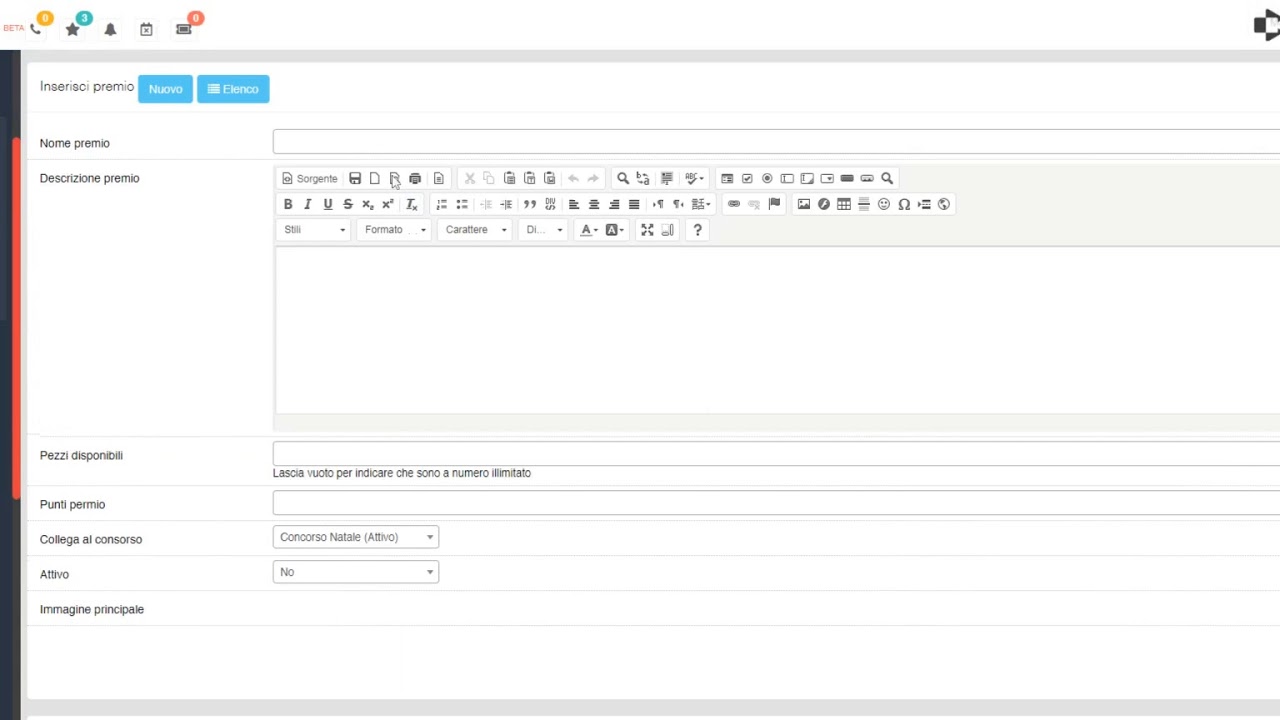Toggle Italic formatting
Screen dimensions: 1280x720
[308, 204]
